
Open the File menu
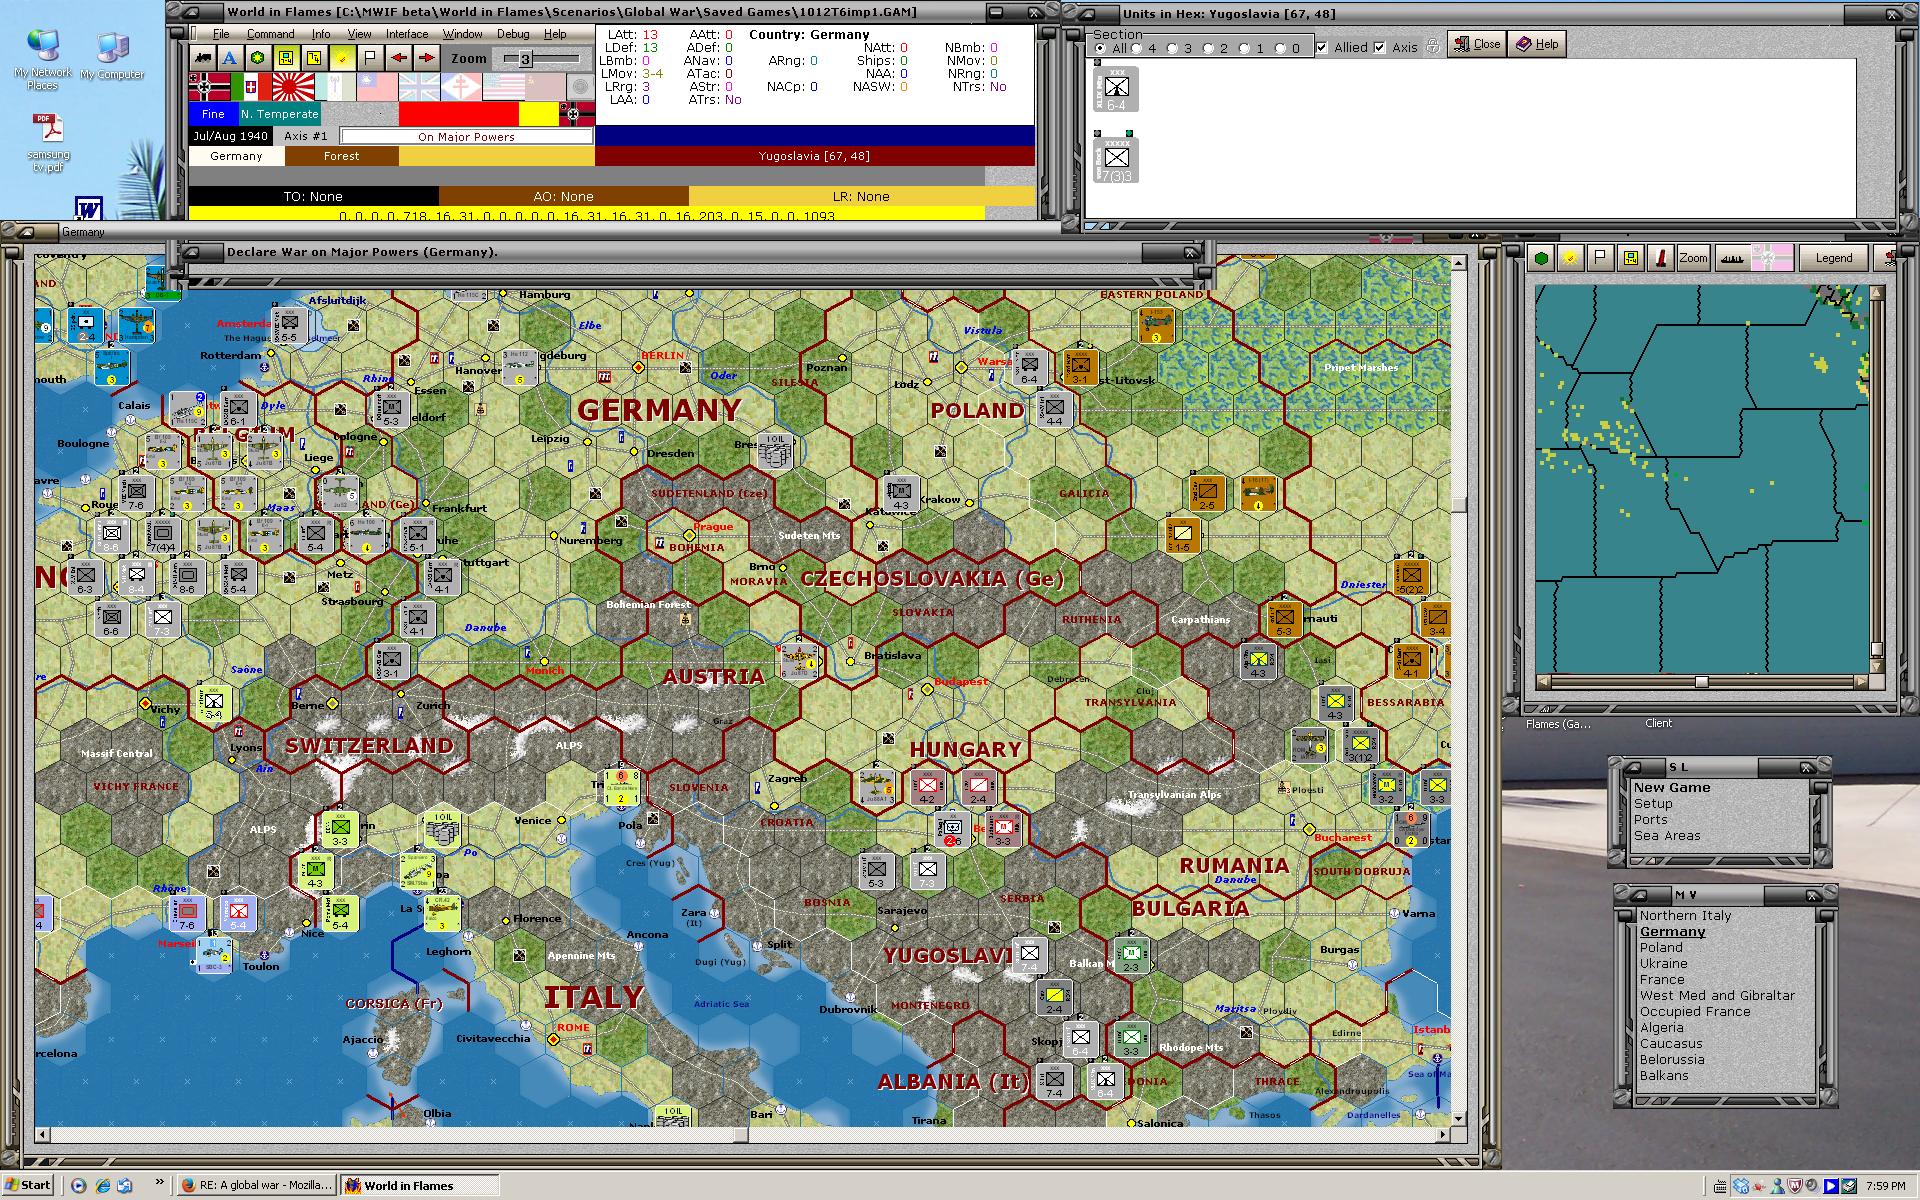[x=221, y=34]
